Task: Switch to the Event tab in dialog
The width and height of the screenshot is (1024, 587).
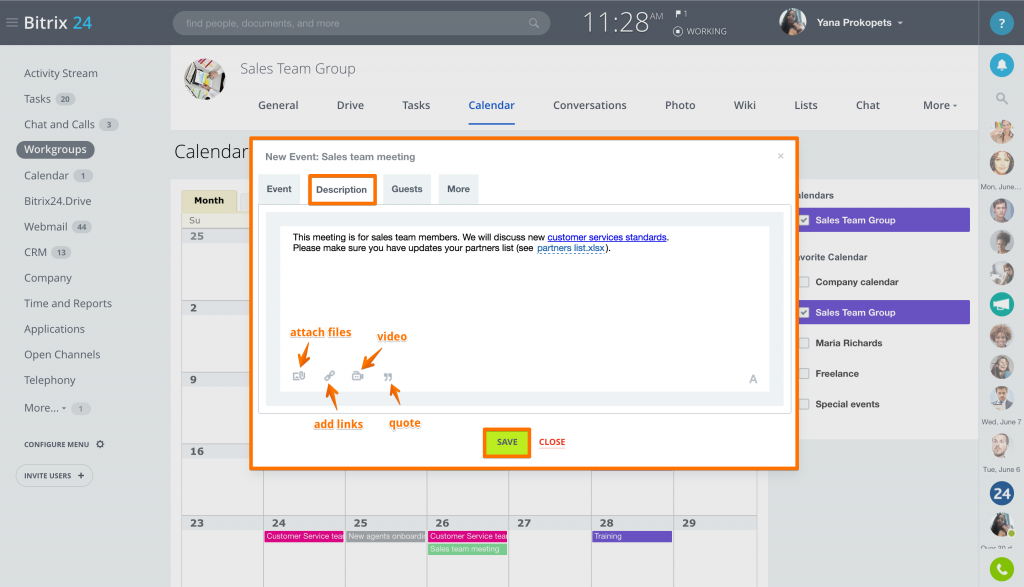Action: (x=279, y=189)
